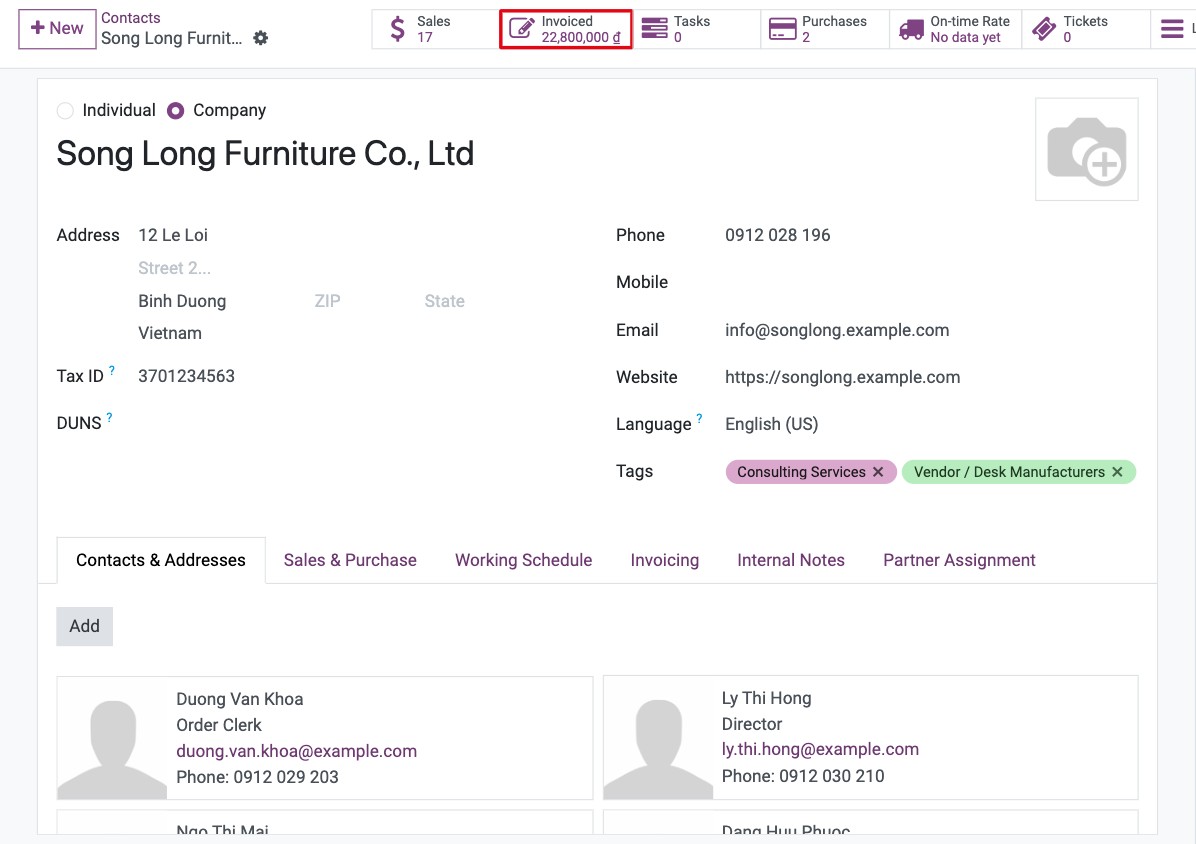Click the On-time Rate truck icon

[x=911, y=29]
